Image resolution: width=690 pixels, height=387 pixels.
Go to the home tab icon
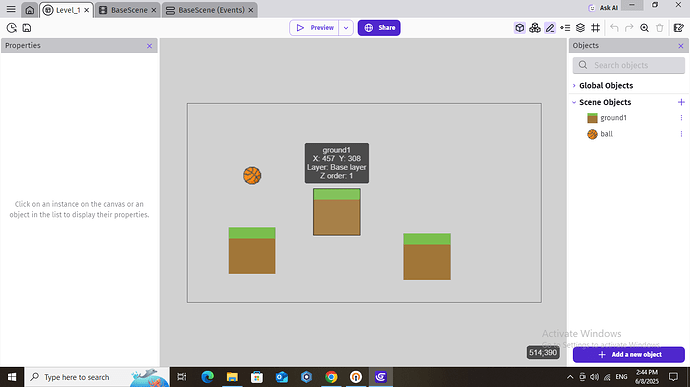click(x=29, y=10)
